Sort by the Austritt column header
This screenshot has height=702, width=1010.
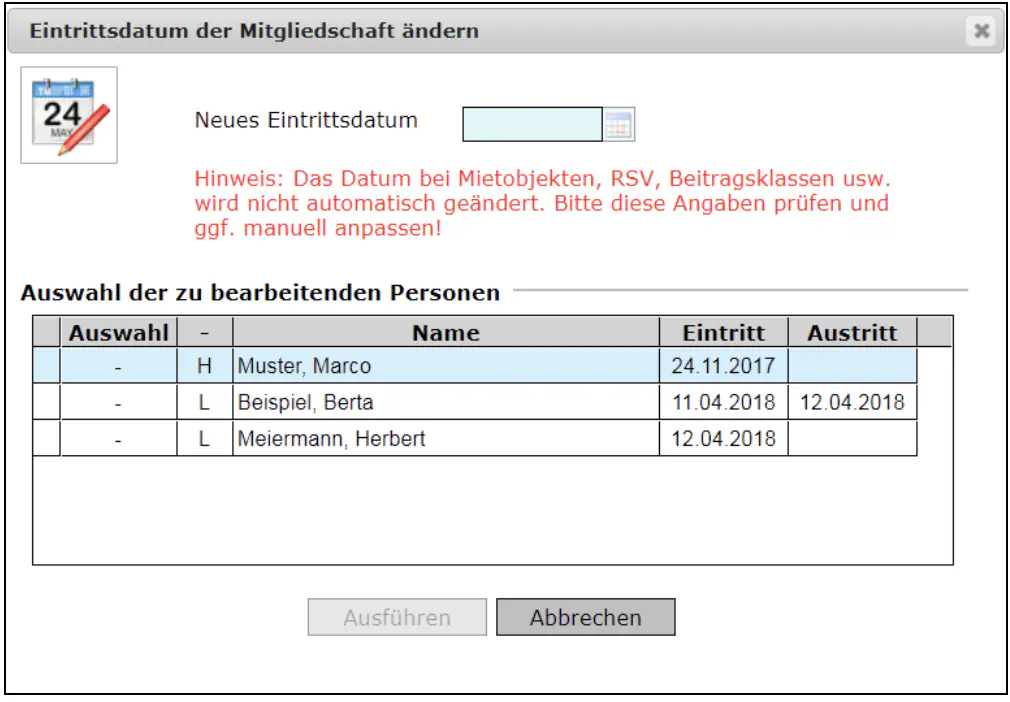853,332
